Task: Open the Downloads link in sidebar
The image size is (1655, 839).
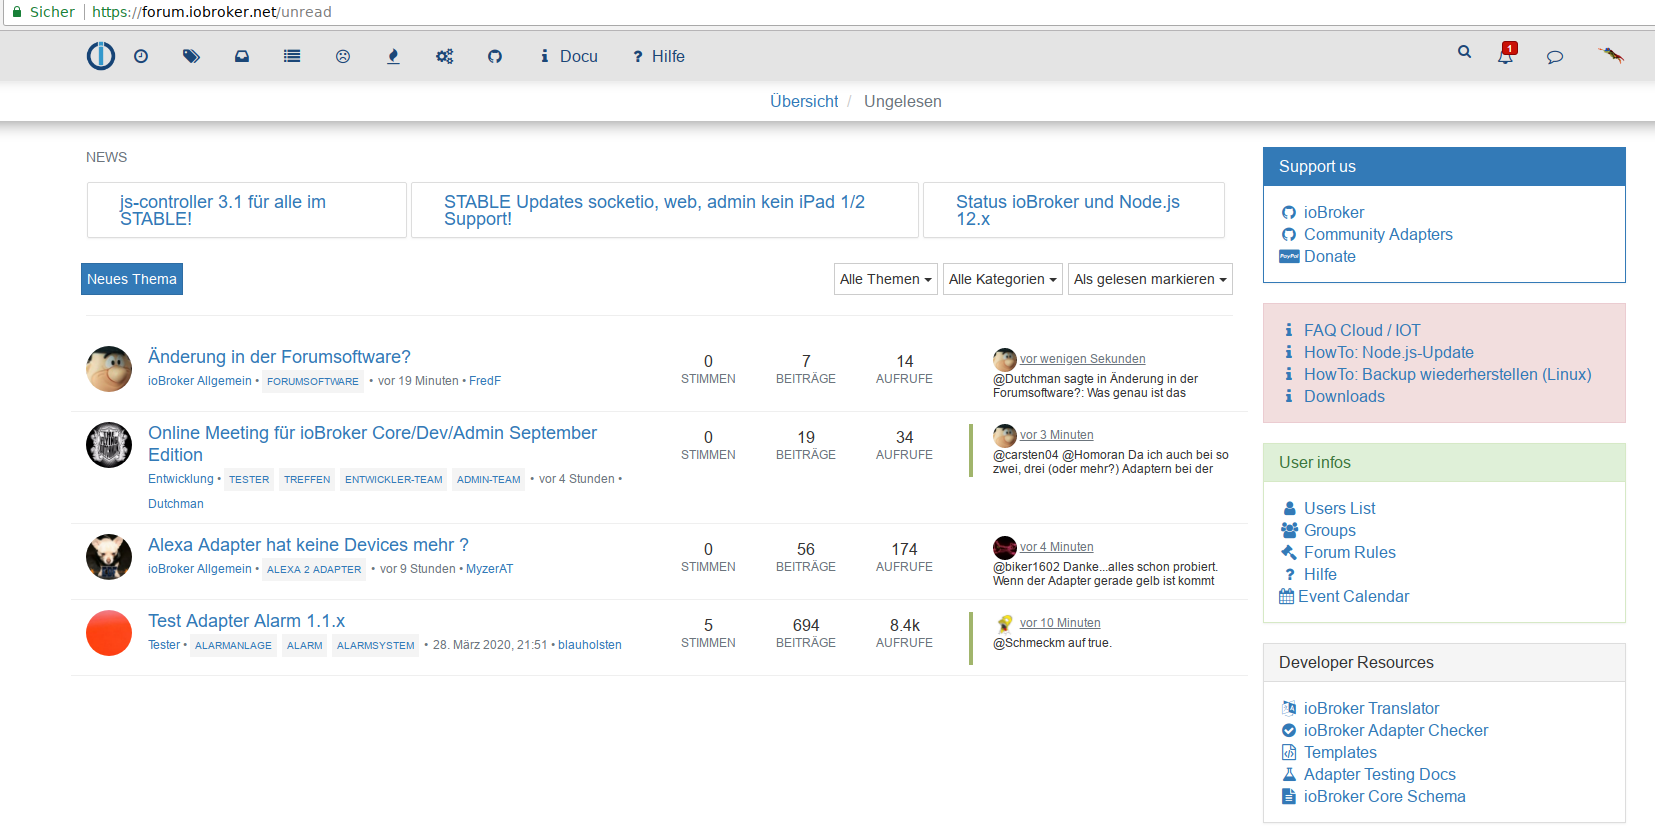Action: pyautogui.click(x=1344, y=396)
